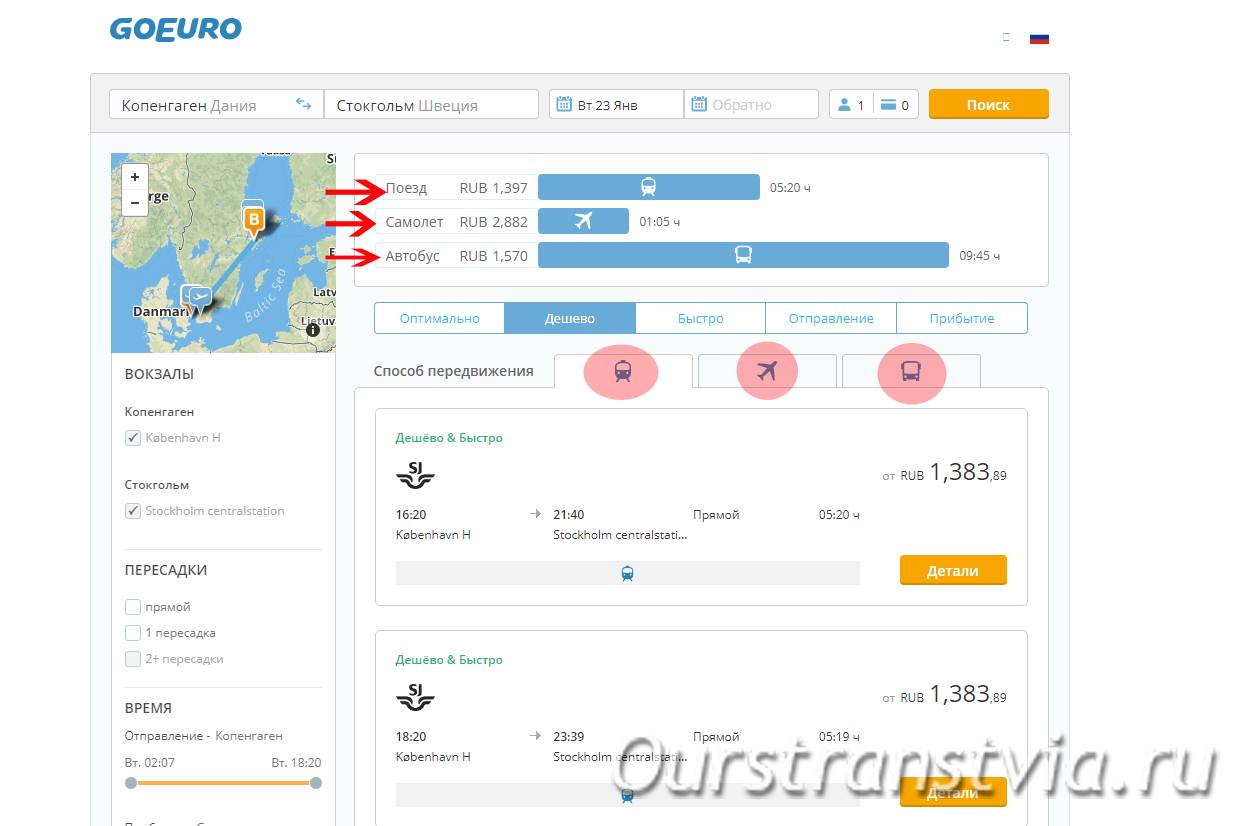Viewport: 1239px width, 826px height.
Task: Click Обратно return date field
Action: (751, 104)
